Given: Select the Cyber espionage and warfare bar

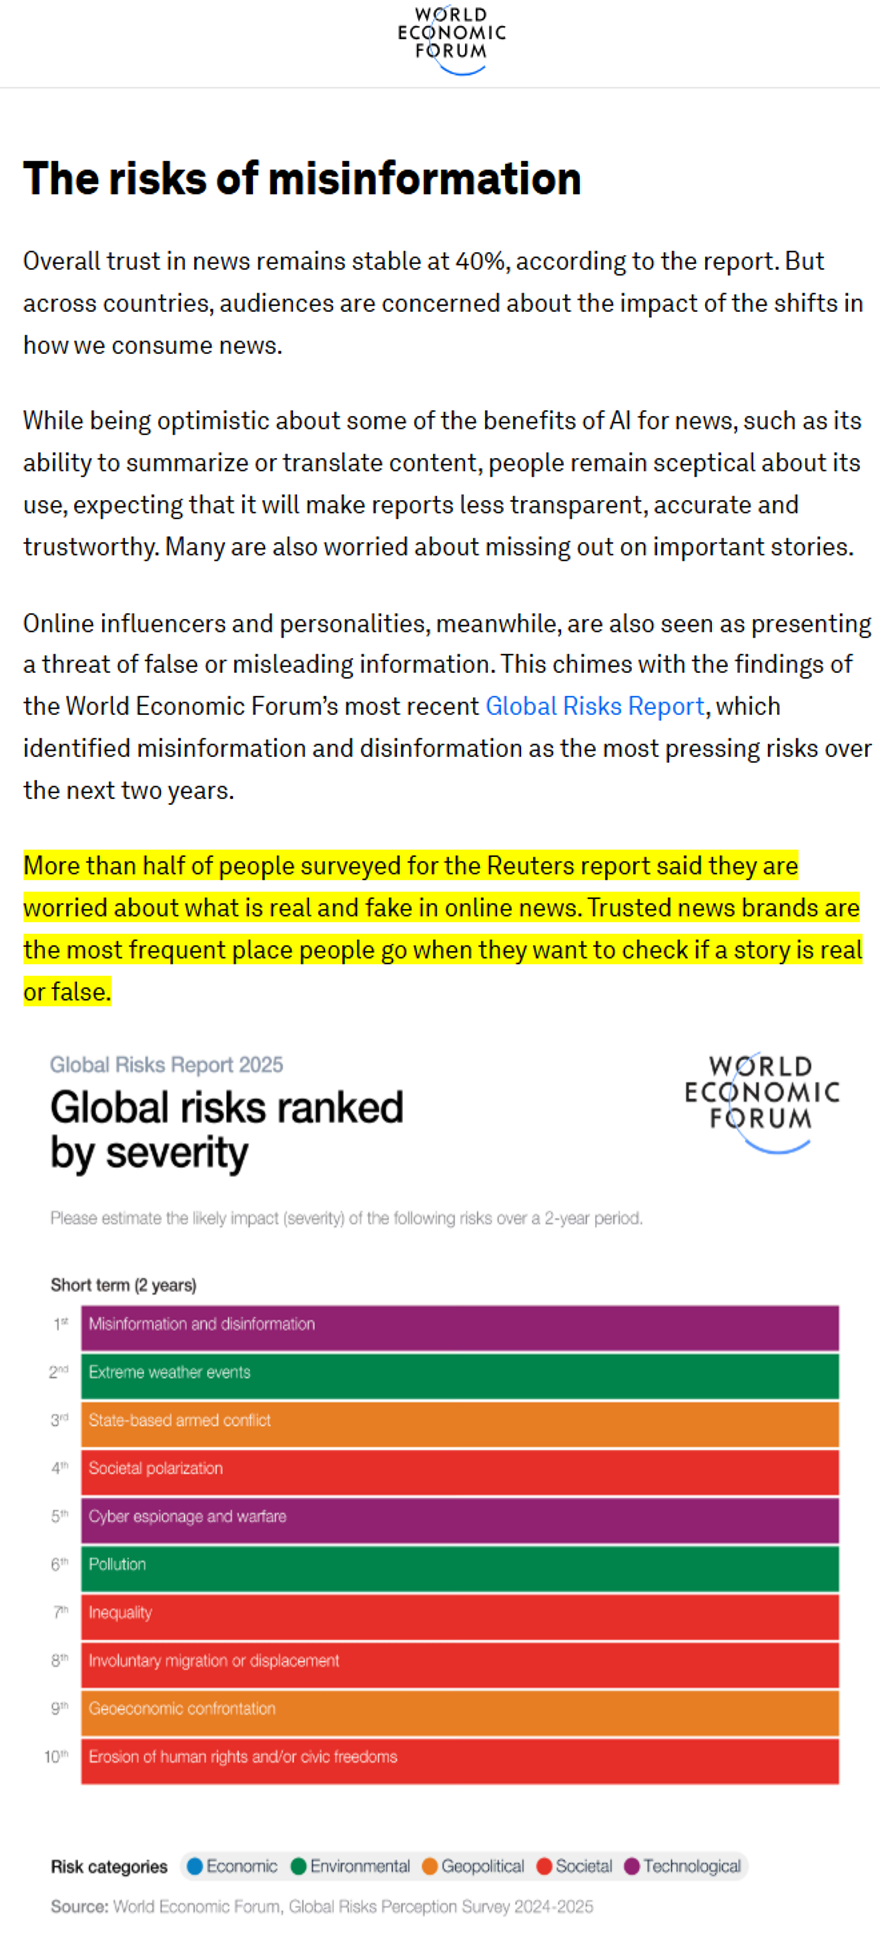Looking at the screenshot, I should 460,1519.
